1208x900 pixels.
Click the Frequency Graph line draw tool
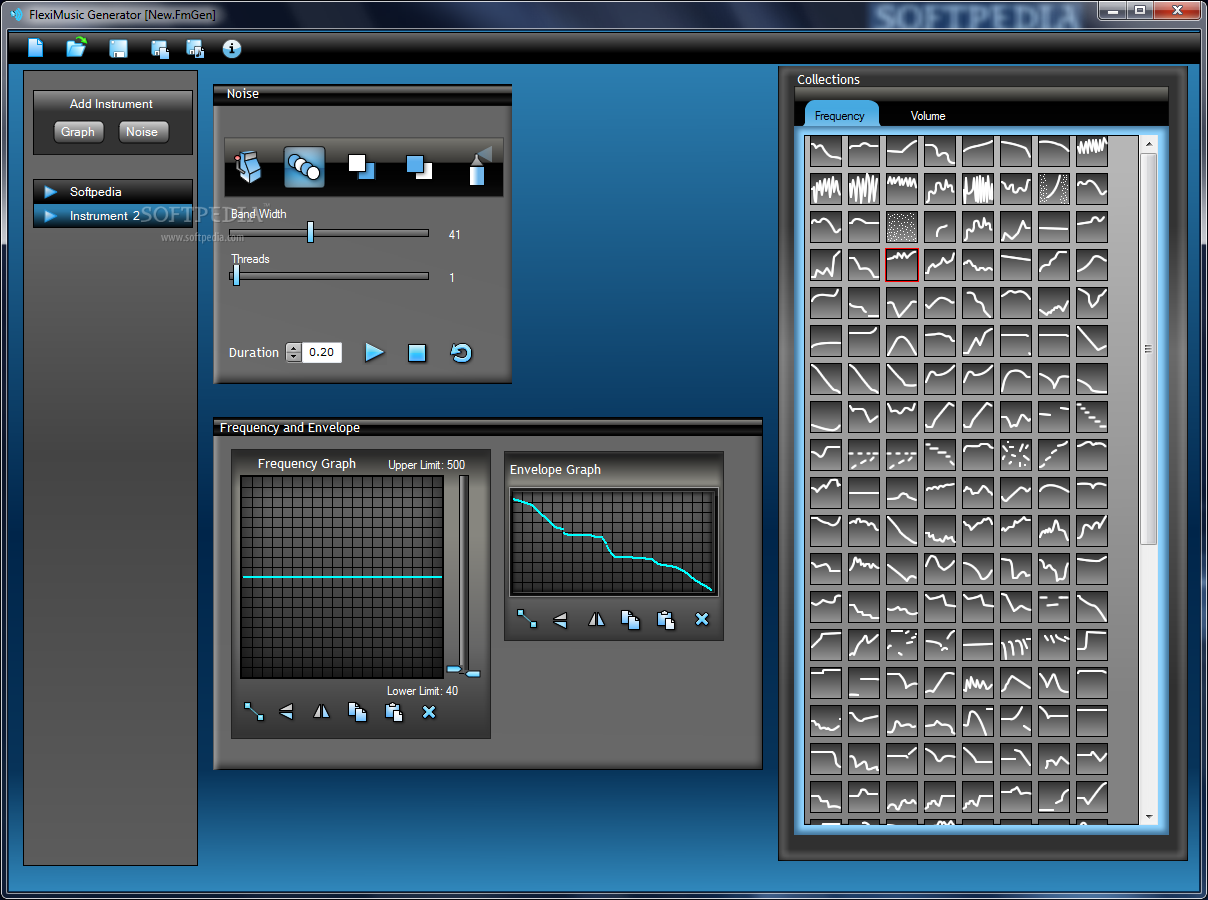point(254,712)
